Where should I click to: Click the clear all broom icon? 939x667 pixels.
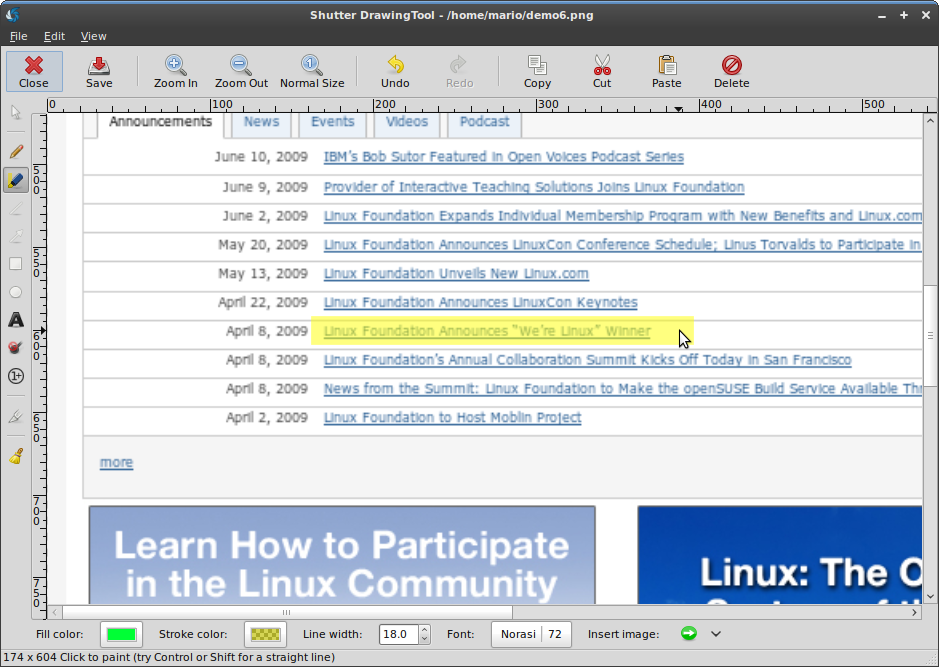15,456
